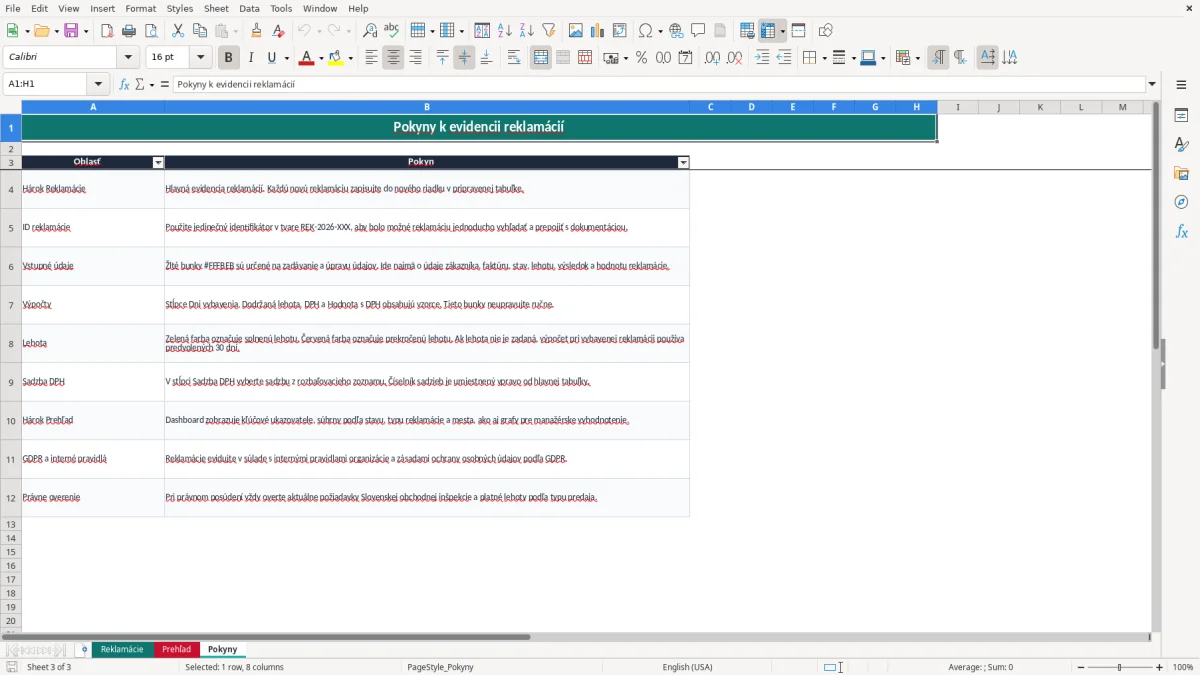Open the sidebar Gallery icon

click(x=1181, y=173)
